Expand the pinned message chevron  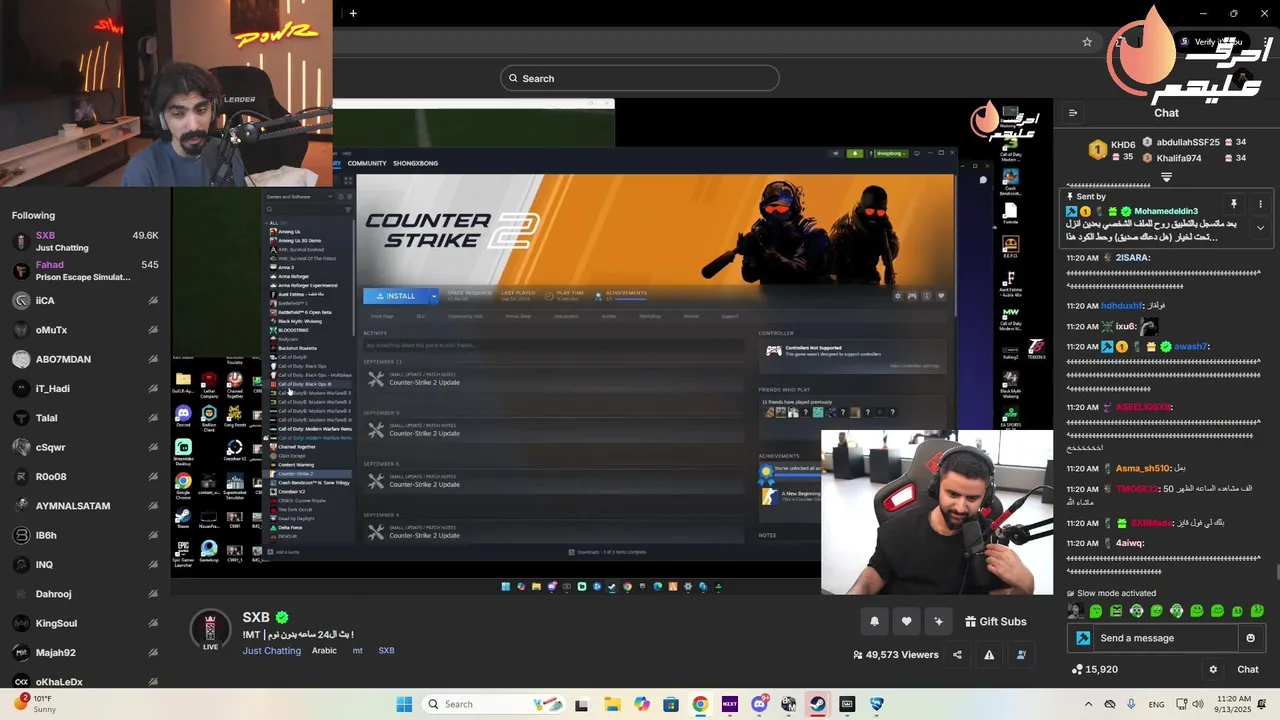(x=1260, y=228)
